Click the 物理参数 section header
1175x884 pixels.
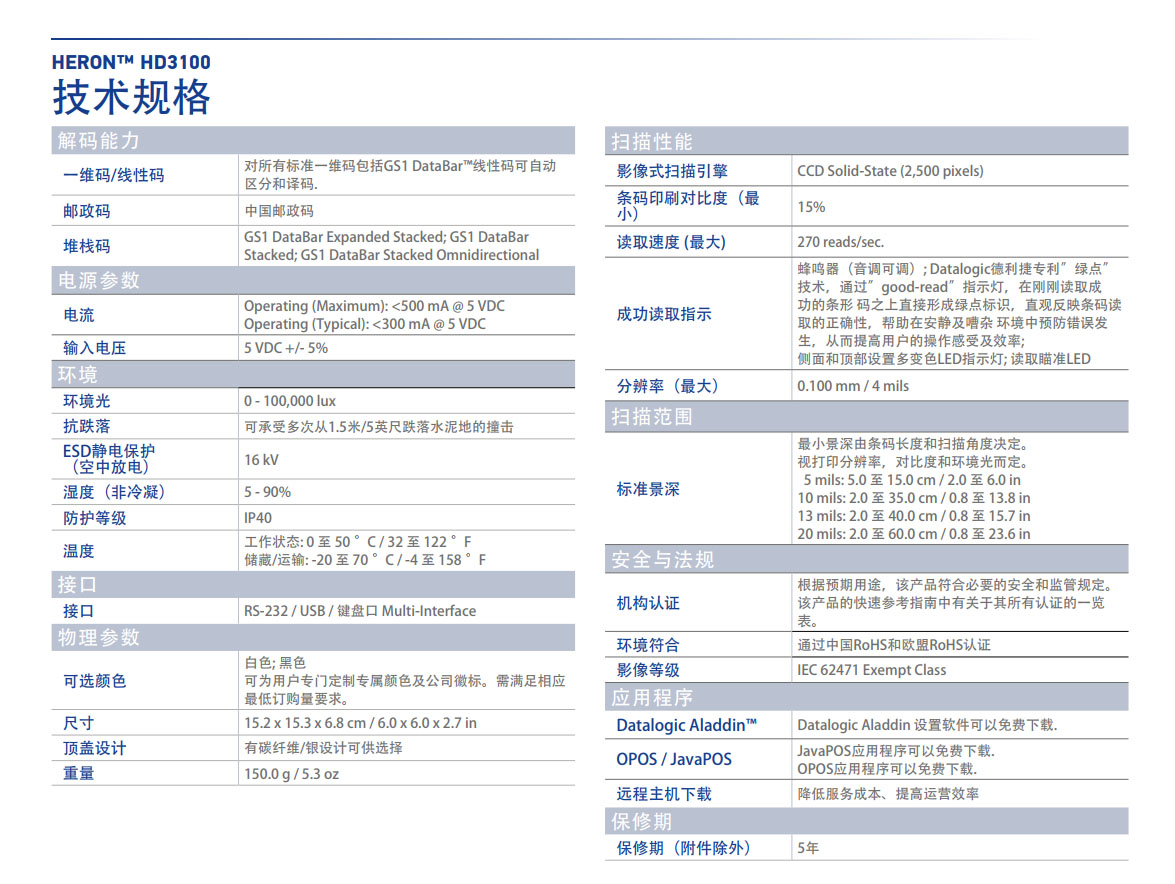[x=98, y=638]
